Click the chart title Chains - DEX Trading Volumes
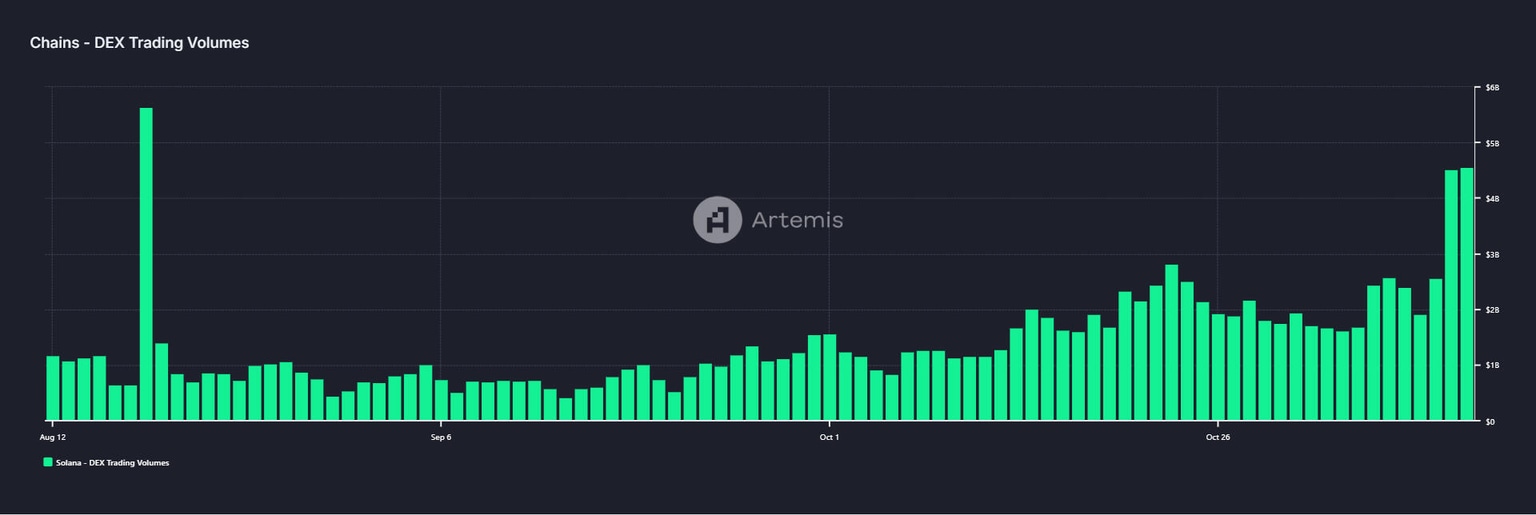 point(139,43)
